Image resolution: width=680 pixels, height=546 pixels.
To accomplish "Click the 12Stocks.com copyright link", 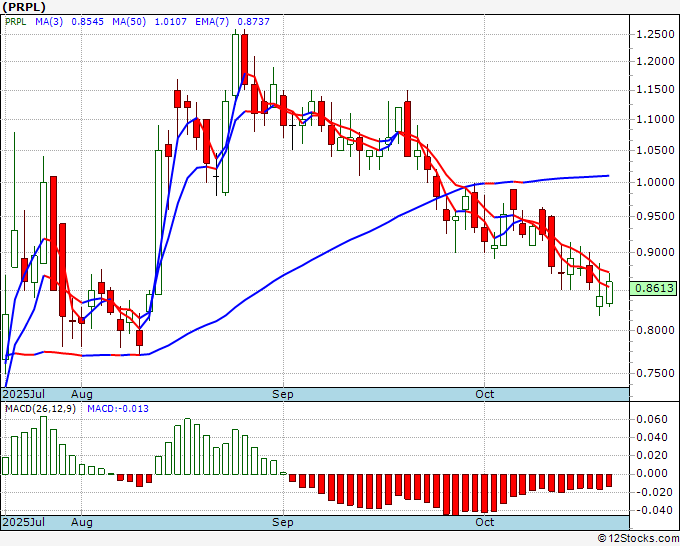I will coord(638,539).
